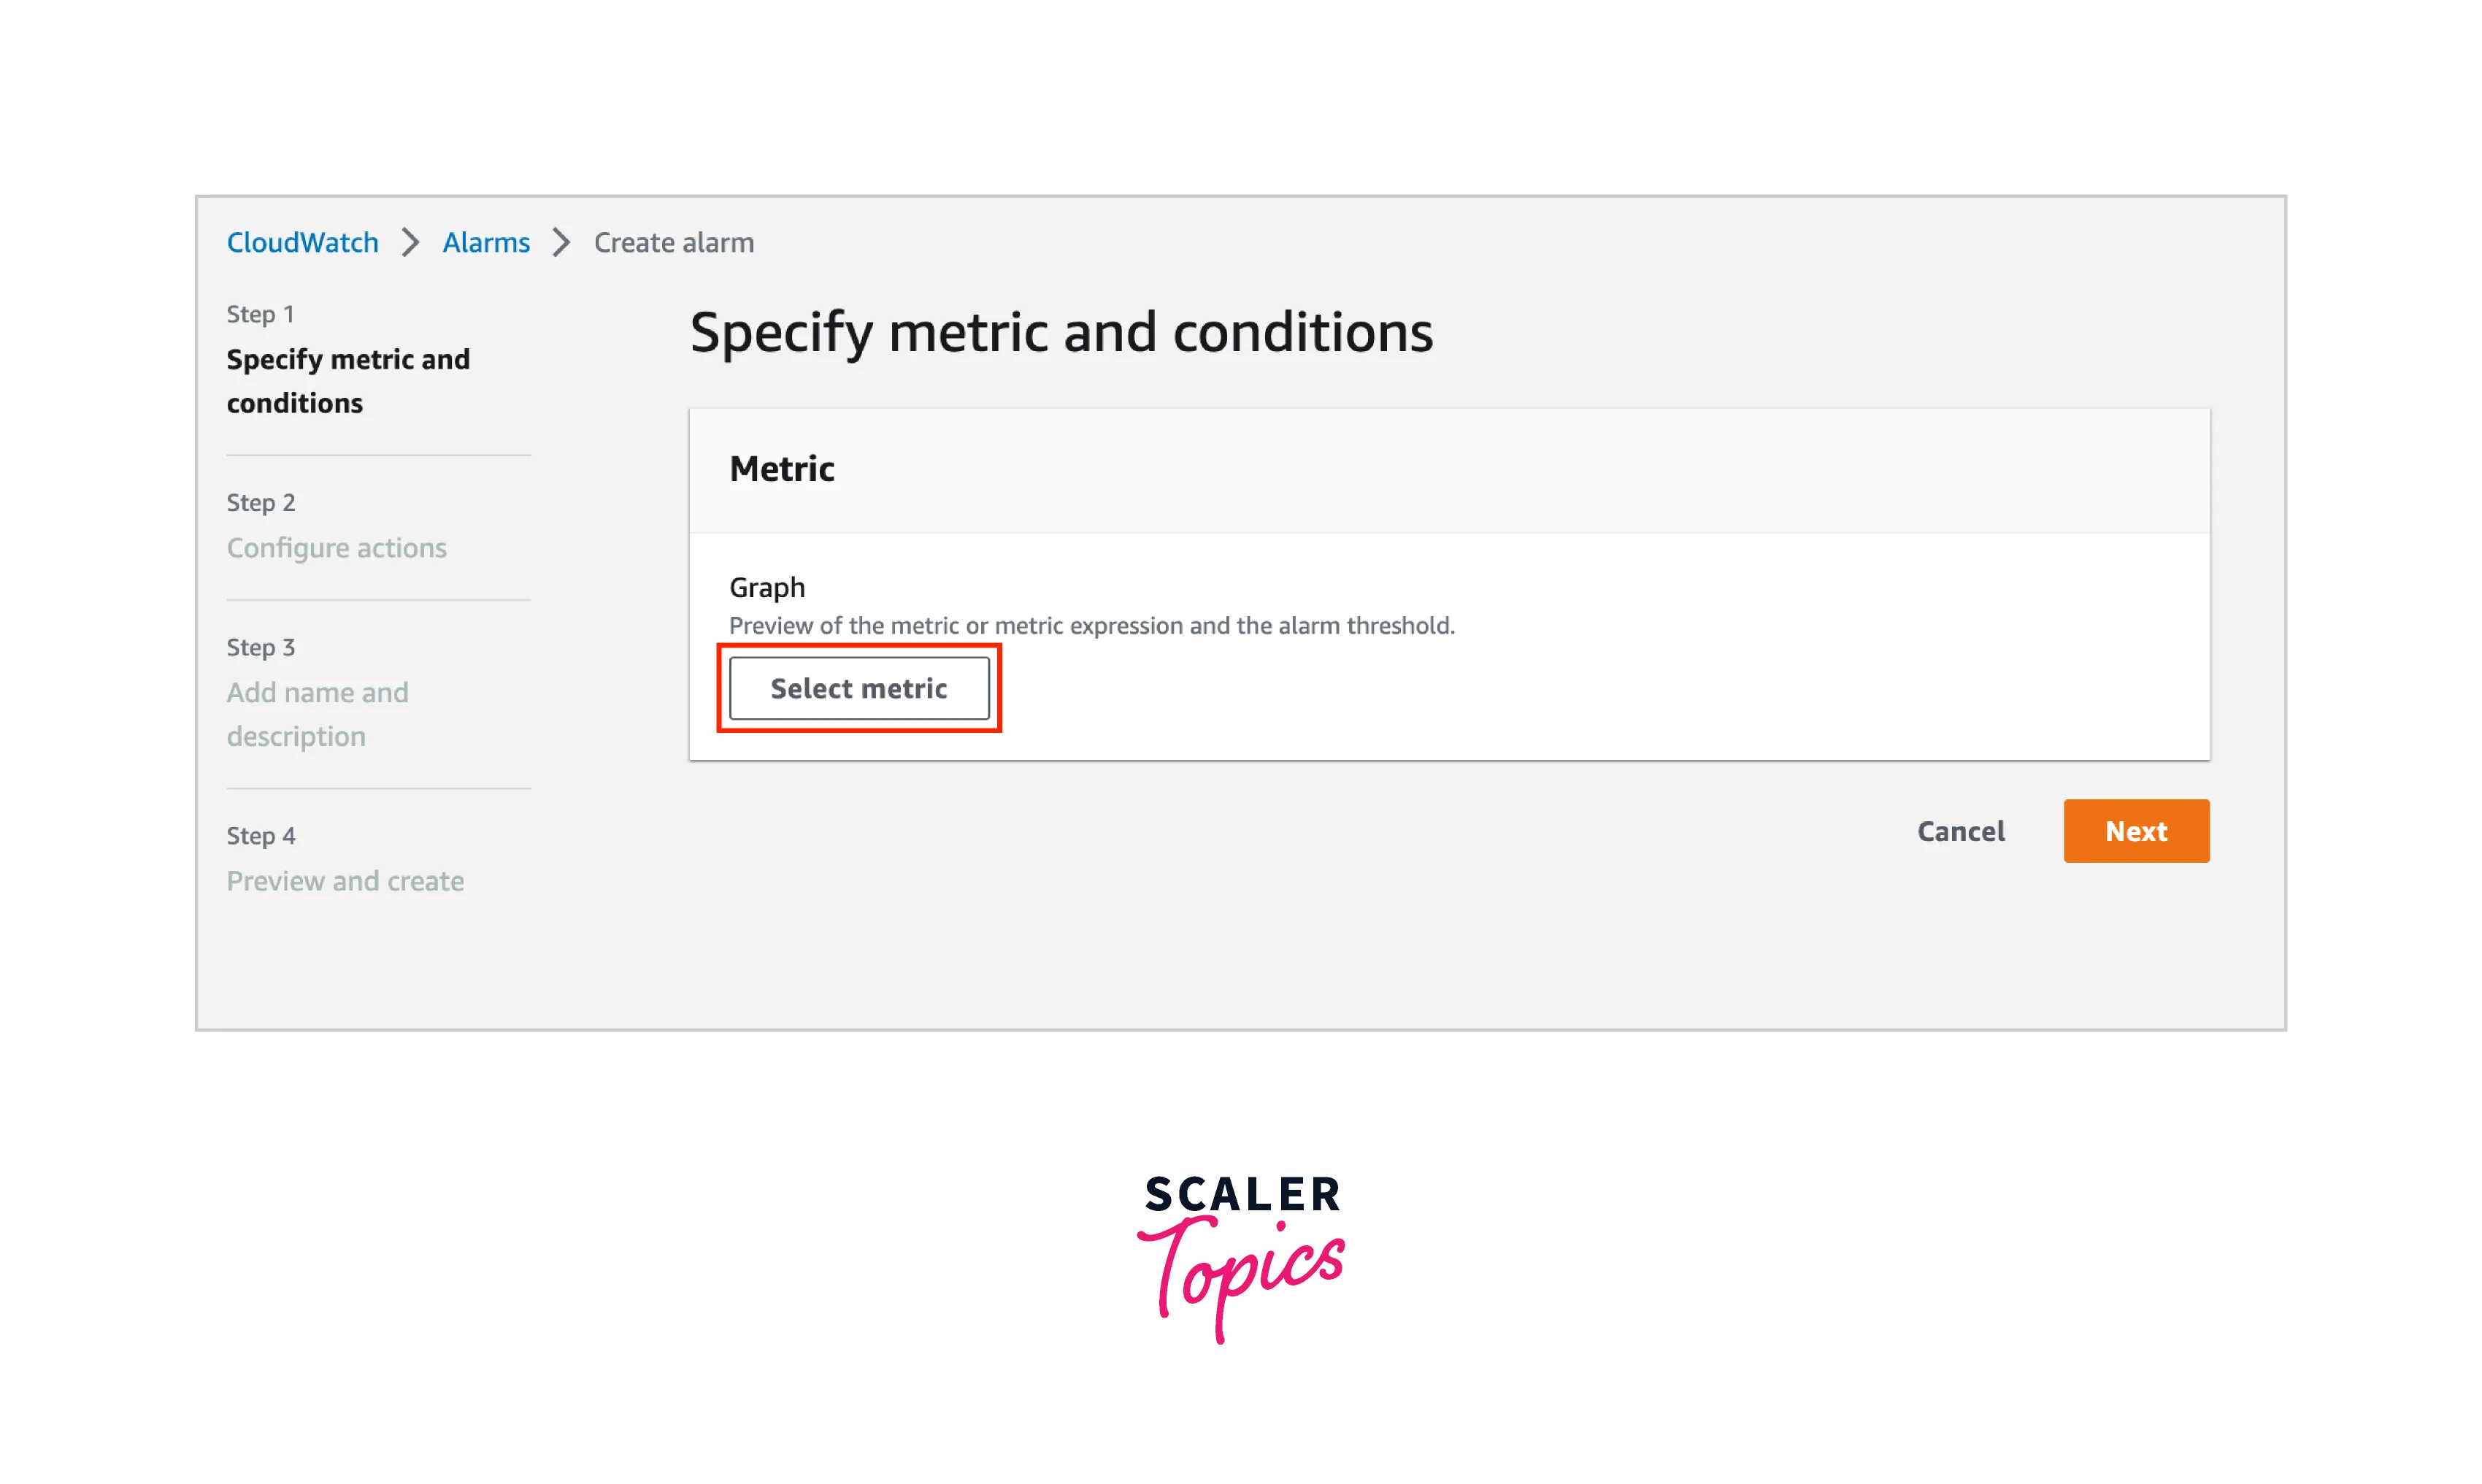This screenshot has height=1484, width=2482.
Task: Open the Add name and description step
Action: point(317,714)
